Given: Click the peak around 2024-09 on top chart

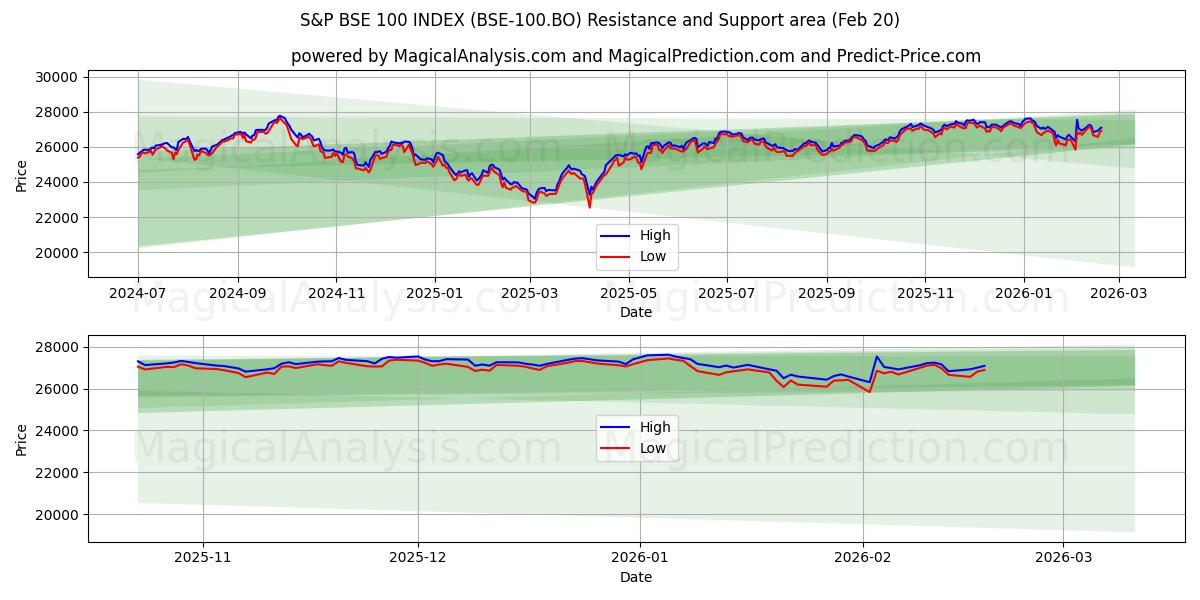Looking at the screenshot, I should pos(280,118).
